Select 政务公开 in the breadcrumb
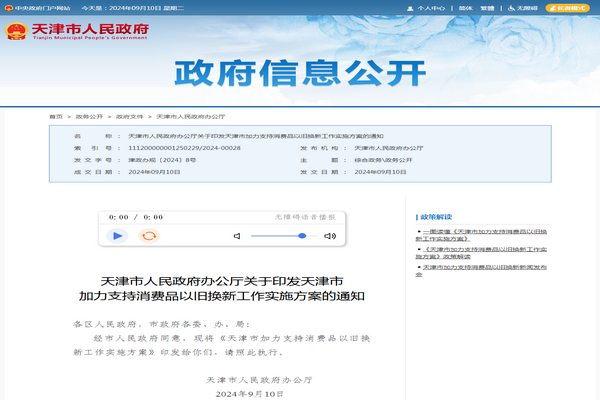Screen dimensions: 600x400 [90, 116]
